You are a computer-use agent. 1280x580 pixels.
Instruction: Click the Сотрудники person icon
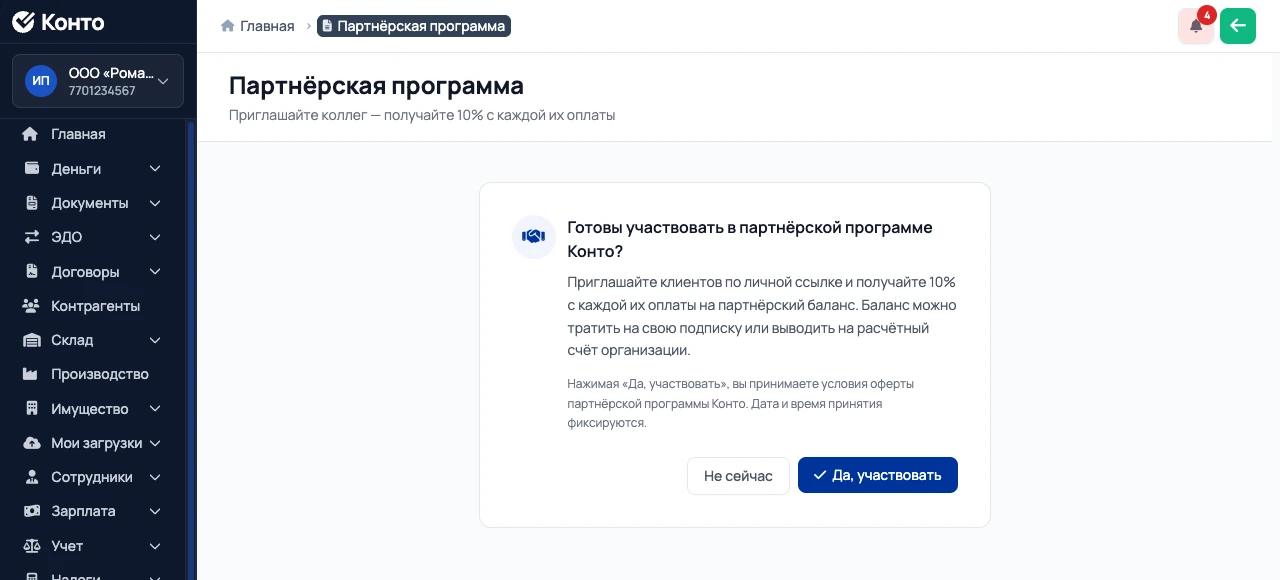[x=31, y=477]
